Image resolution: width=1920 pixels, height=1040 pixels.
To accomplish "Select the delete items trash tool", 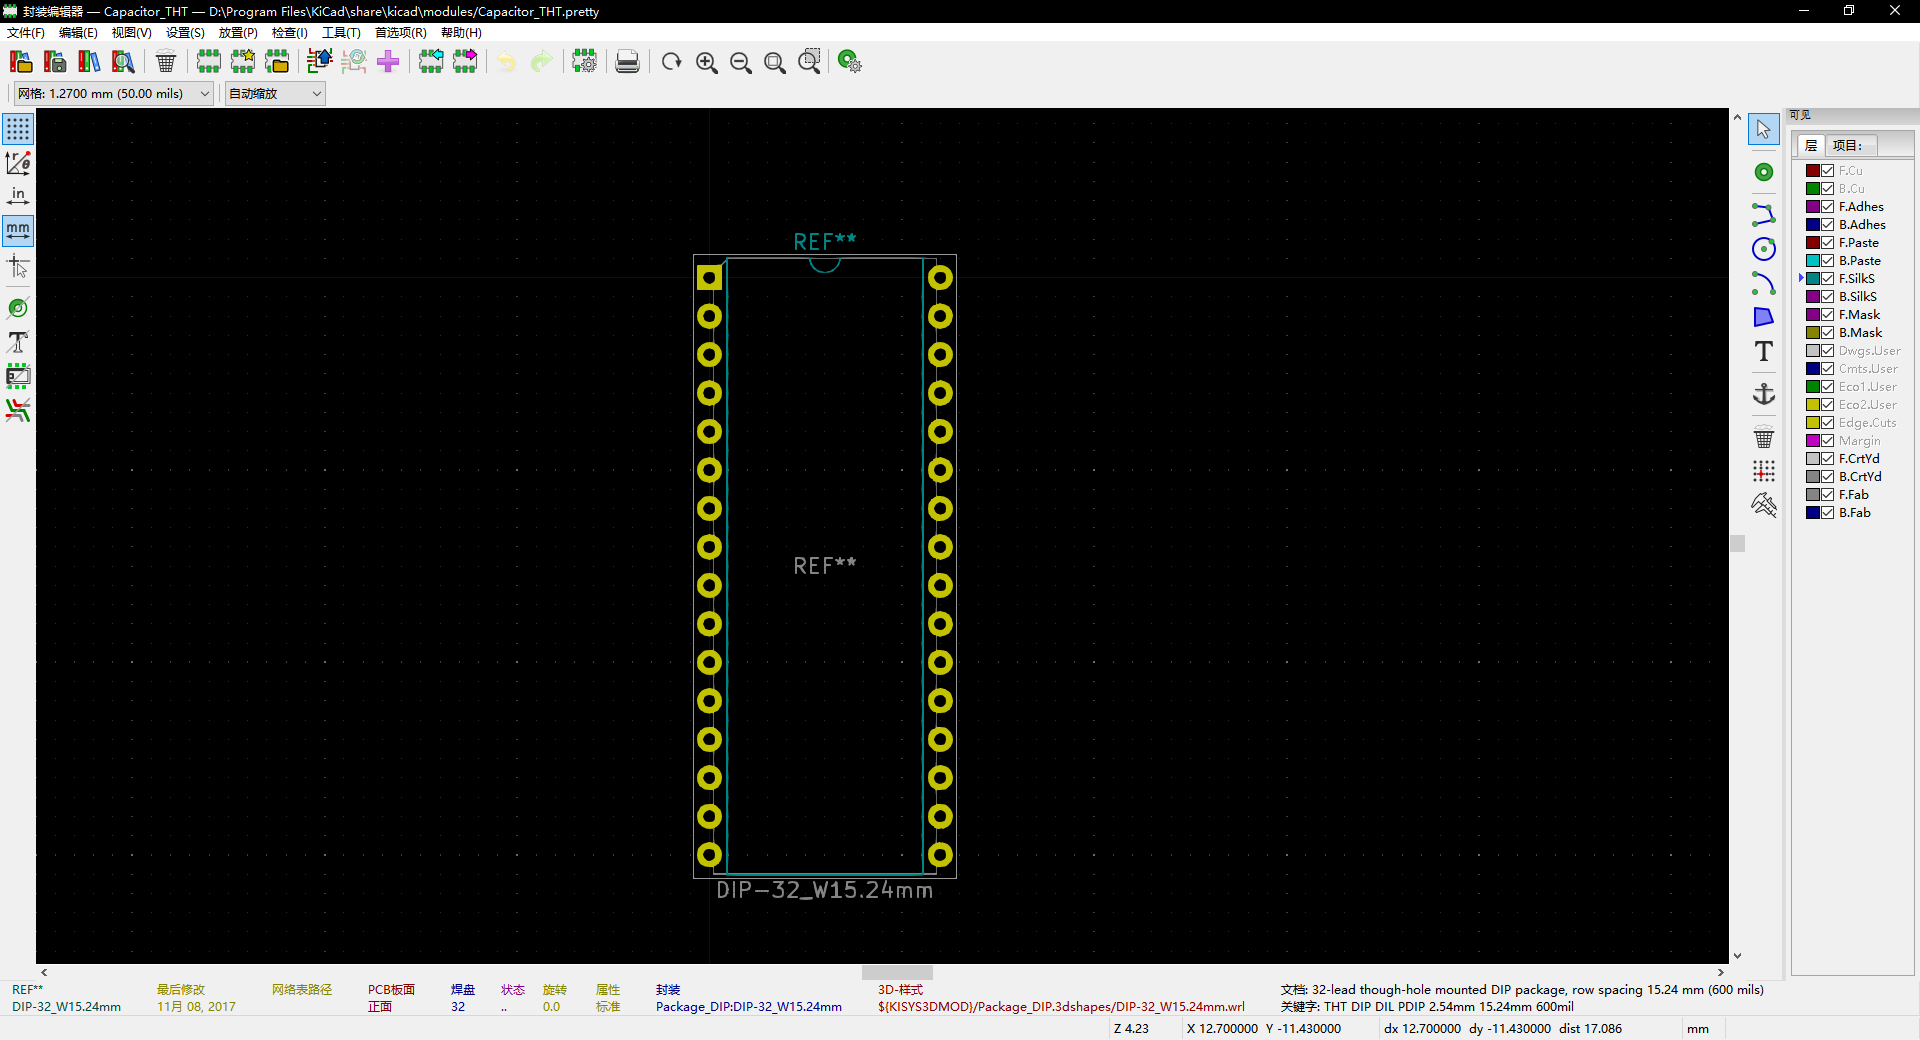I will (x=1764, y=437).
